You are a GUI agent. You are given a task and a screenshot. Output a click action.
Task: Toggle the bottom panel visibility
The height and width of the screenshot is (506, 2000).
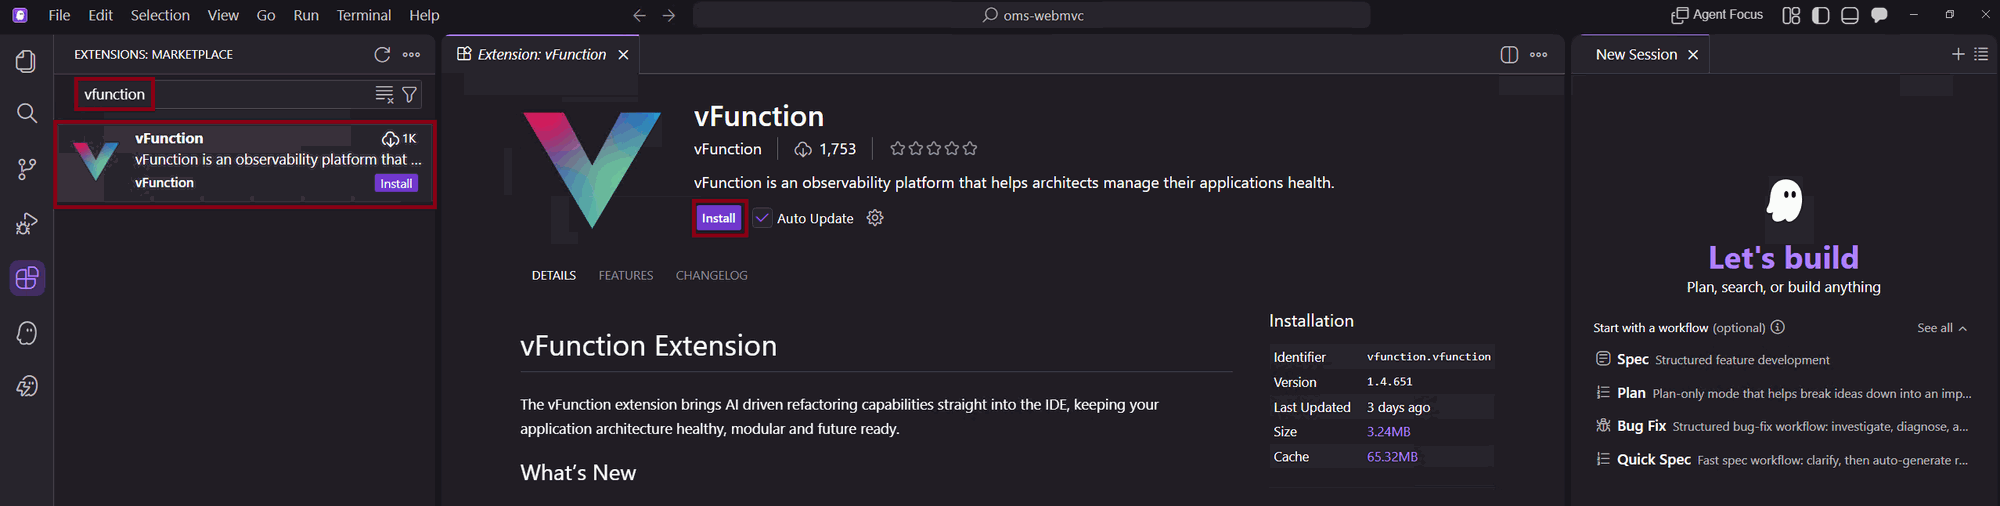point(1850,15)
